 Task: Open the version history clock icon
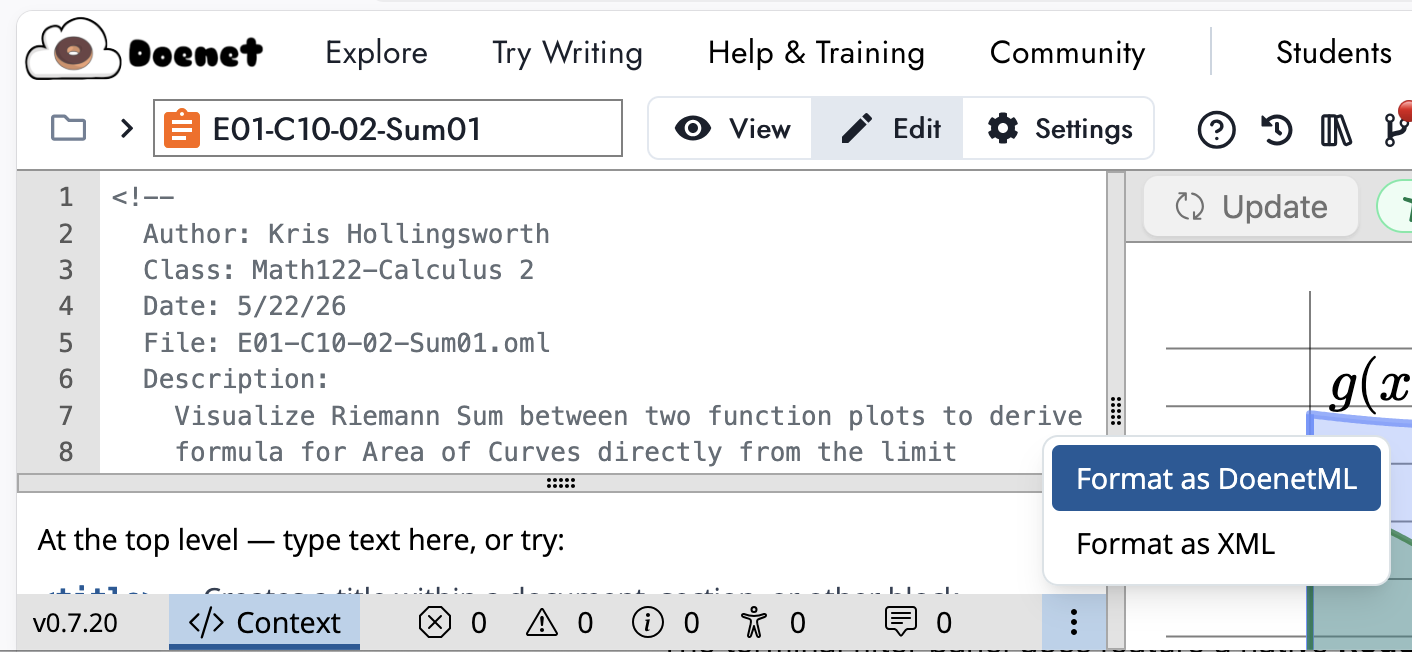[x=1276, y=130]
